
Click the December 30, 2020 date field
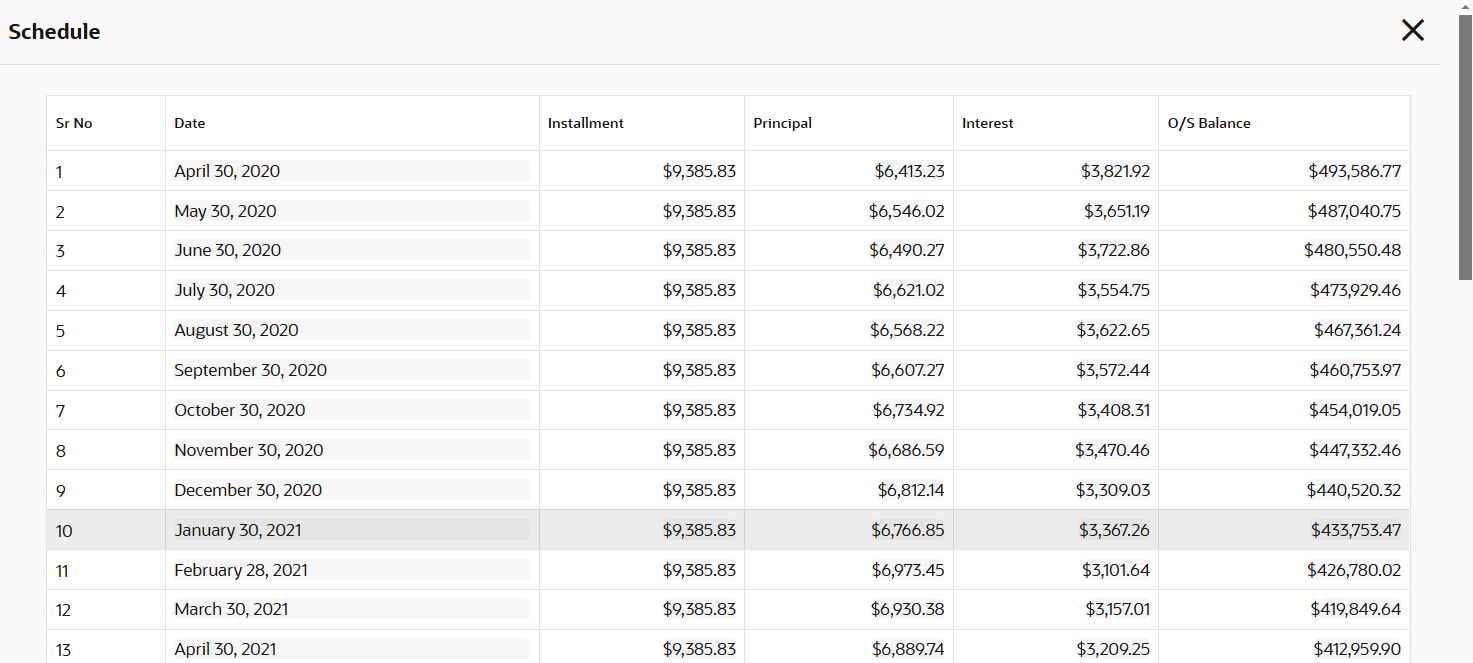point(352,490)
